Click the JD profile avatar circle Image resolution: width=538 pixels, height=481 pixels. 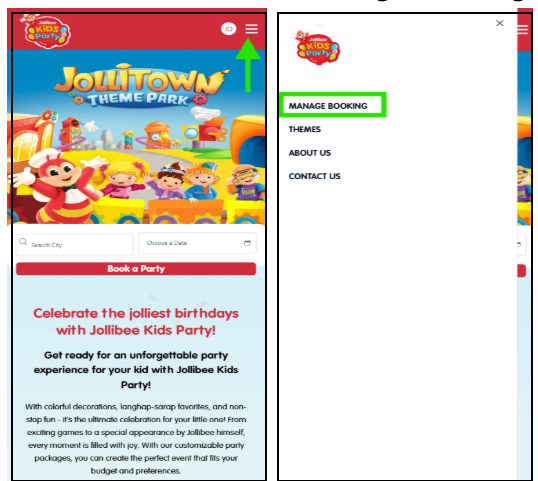click(229, 29)
